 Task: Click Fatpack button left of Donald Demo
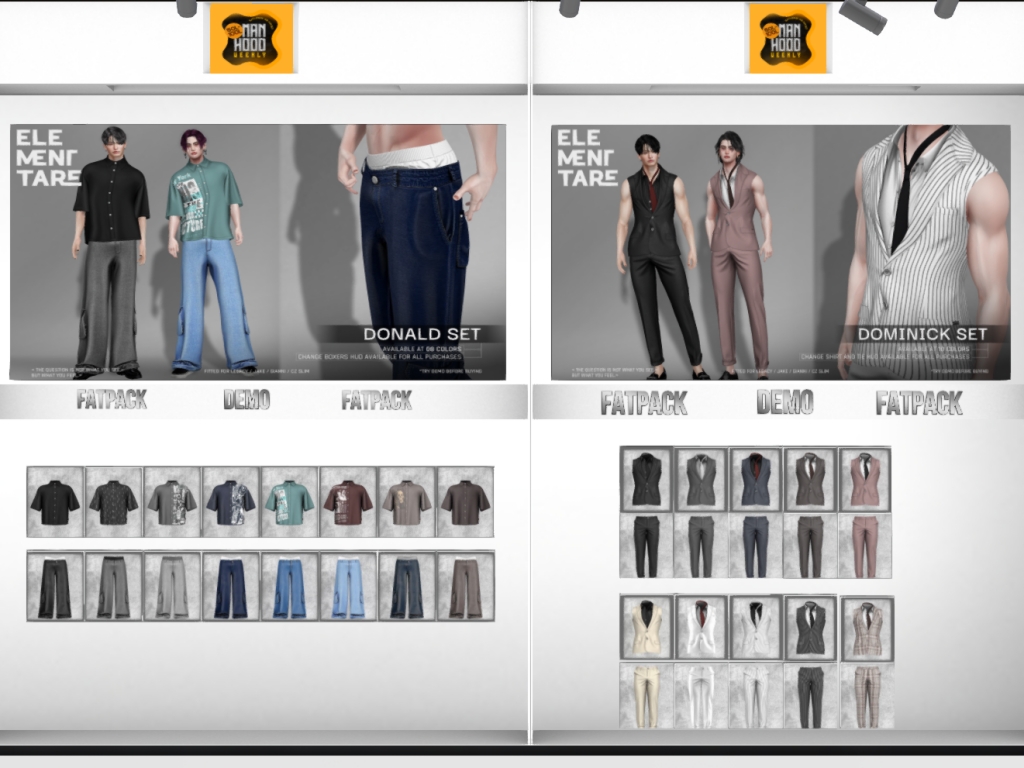(x=112, y=400)
